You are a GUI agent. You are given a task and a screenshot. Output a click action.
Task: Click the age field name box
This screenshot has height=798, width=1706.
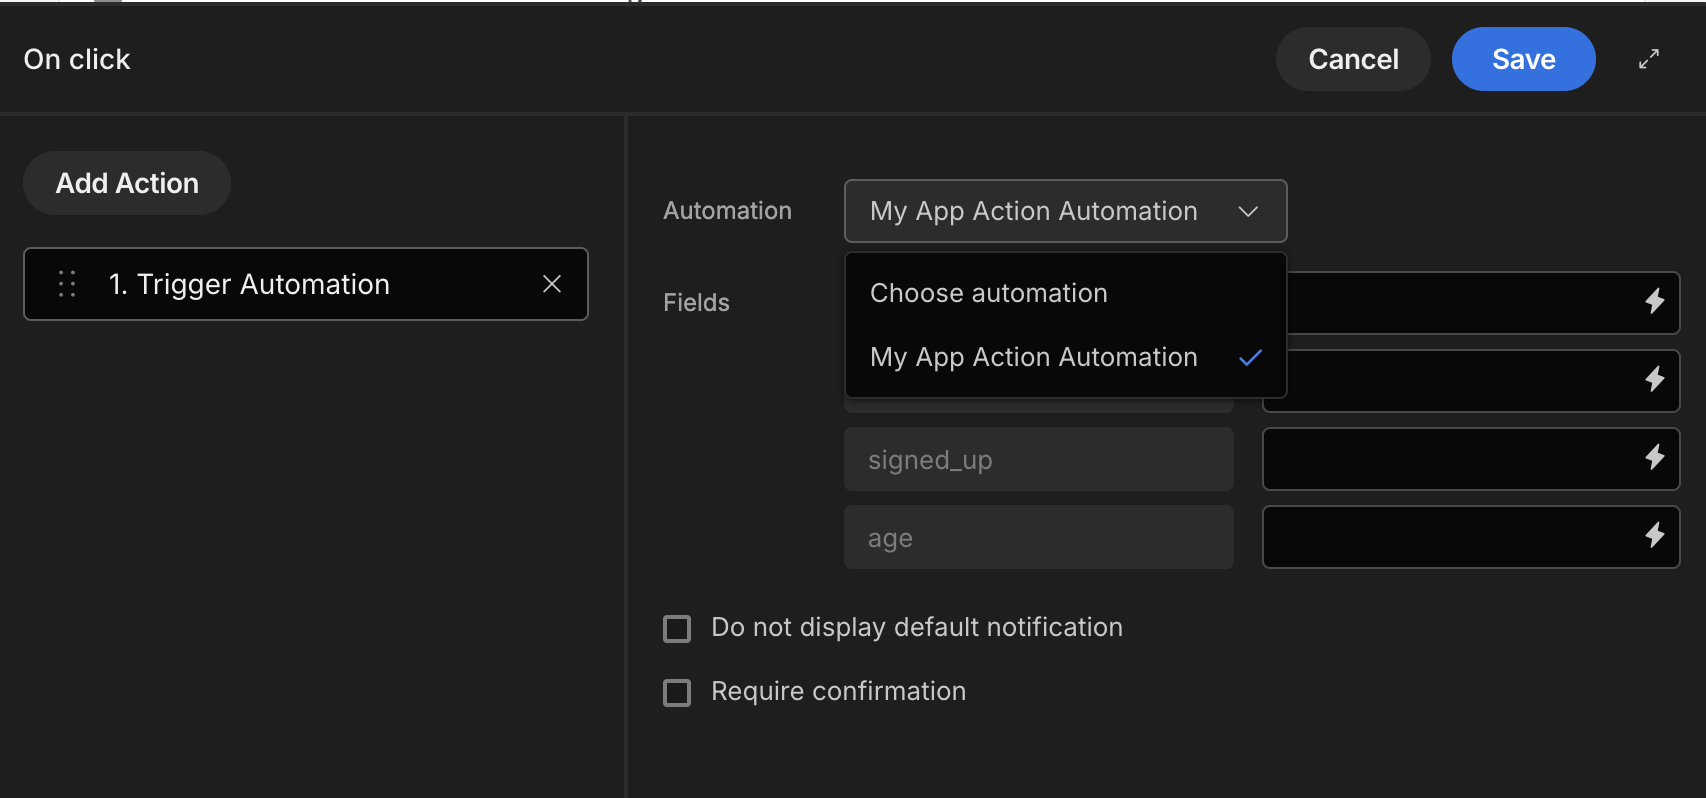click(1039, 537)
